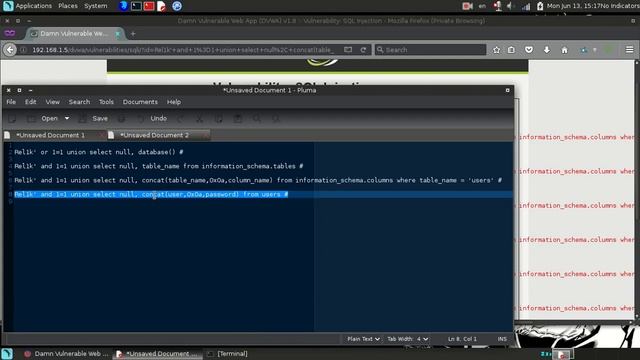This screenshot has height=360, width=640.
Task: Click the line ending with table_name = 'users' #
Action: point(258,180)
